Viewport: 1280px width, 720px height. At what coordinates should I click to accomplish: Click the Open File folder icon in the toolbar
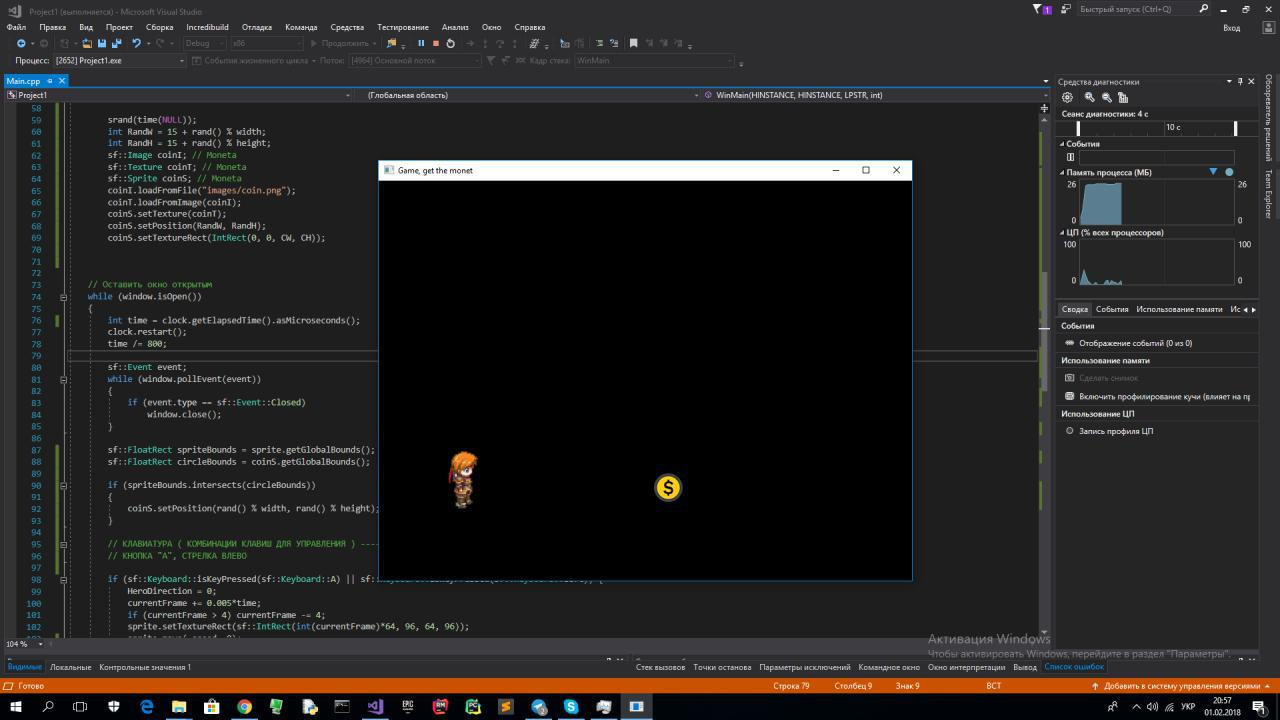87,43
